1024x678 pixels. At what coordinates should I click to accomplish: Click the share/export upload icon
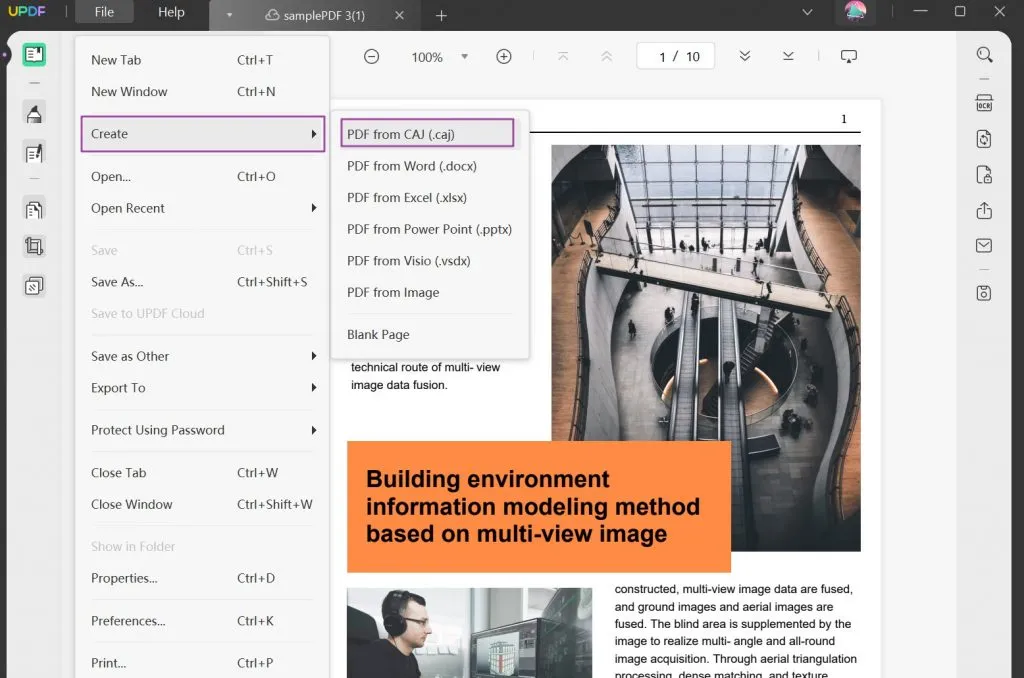coord(984,210)
